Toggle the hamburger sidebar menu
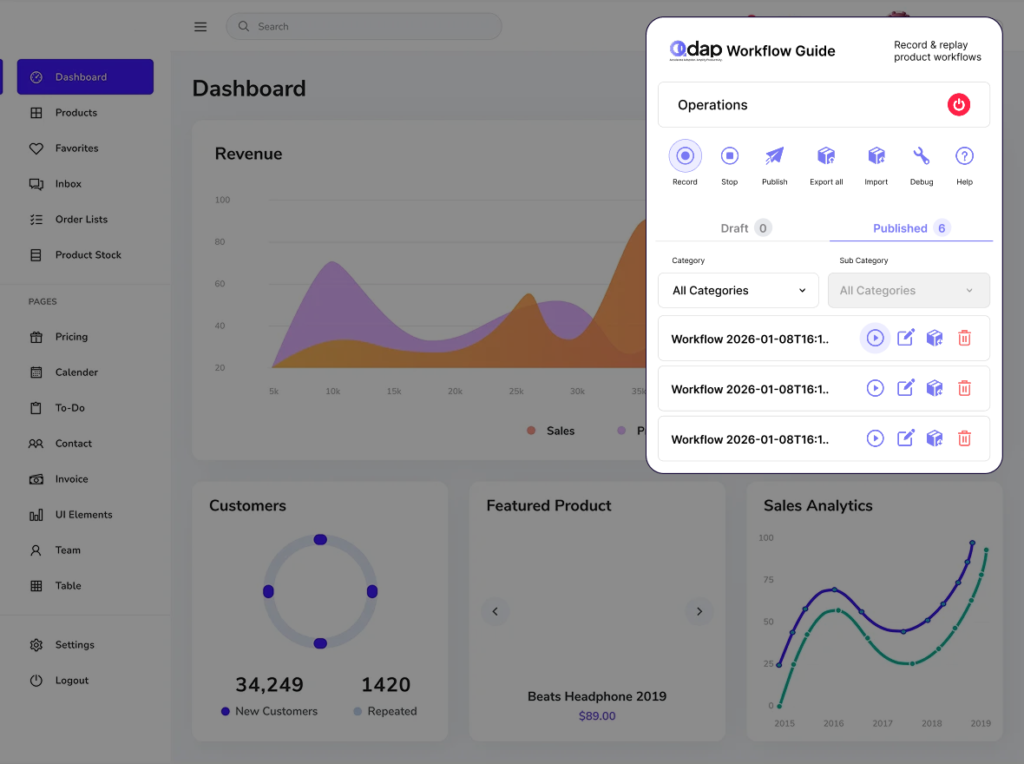The width and height of the screenshot is (1024, 764). point(201,27)
